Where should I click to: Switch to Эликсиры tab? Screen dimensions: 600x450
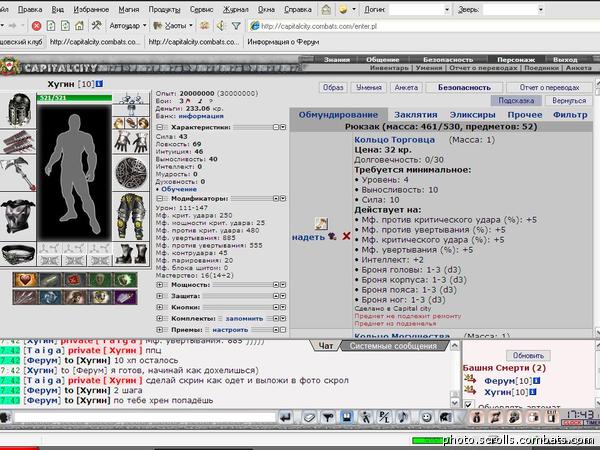473,115
